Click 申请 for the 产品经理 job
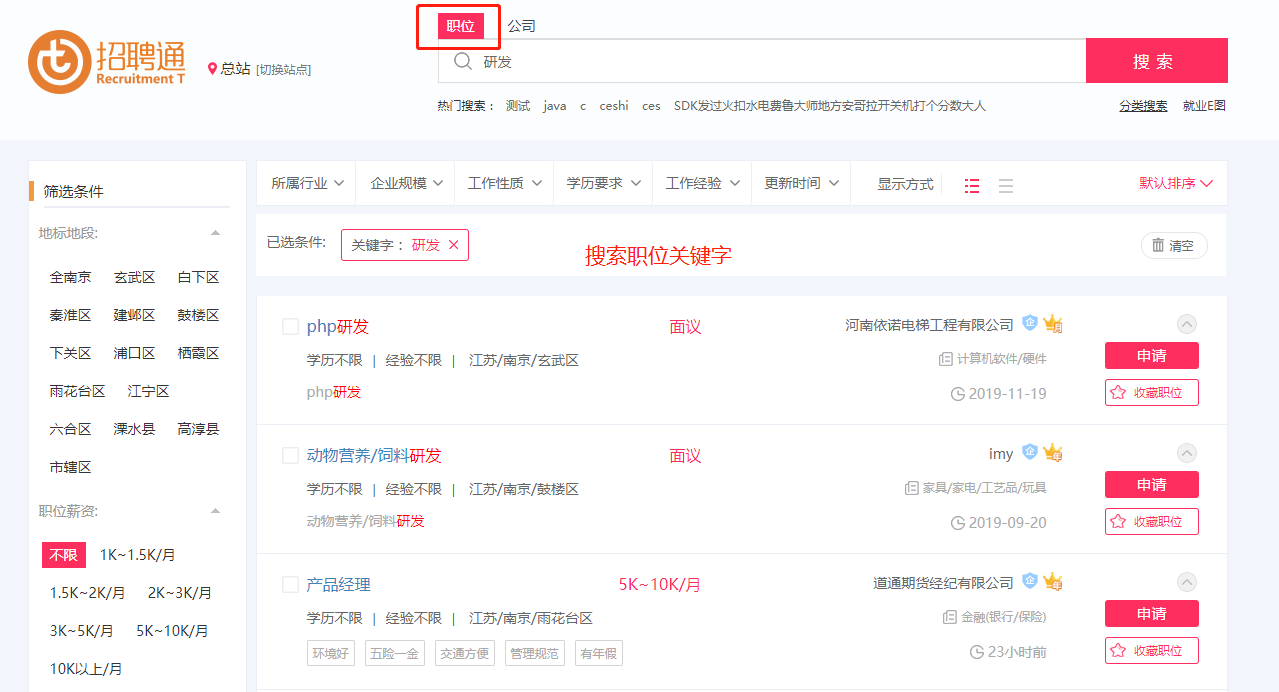The height and width of the screenshot is (692, 1279). point(1151,614)
